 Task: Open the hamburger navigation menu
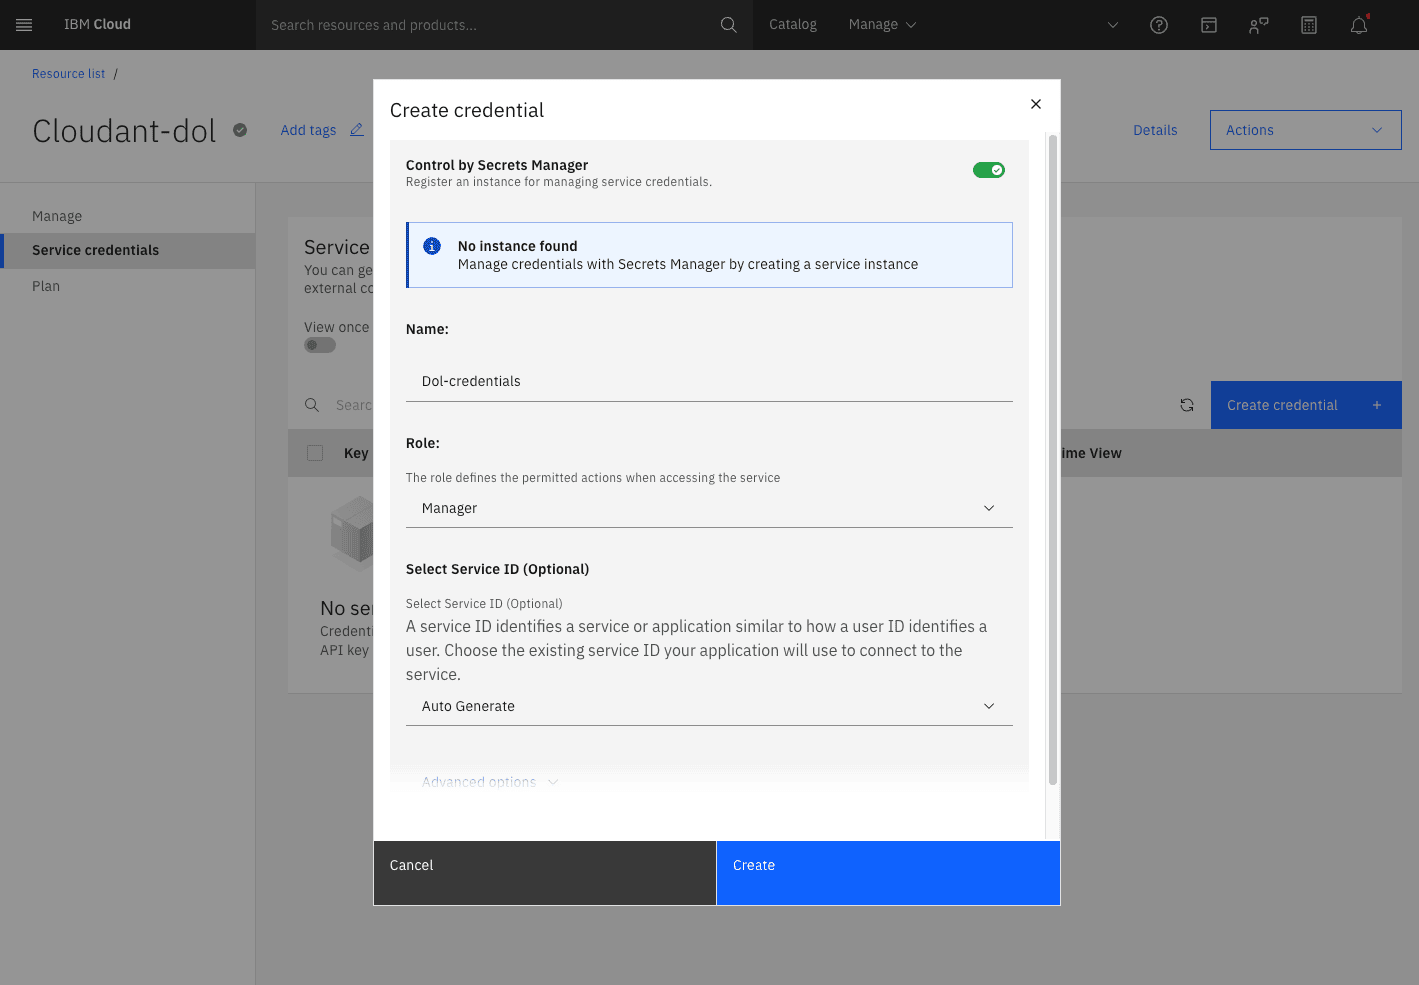tap(24, 25)
